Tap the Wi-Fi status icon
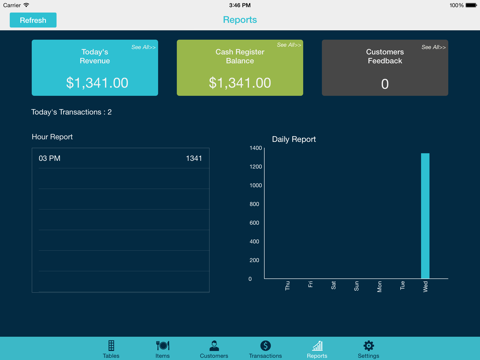Viewport: 480px width, 360px height. pyautogui.click(x=26, y=5)
